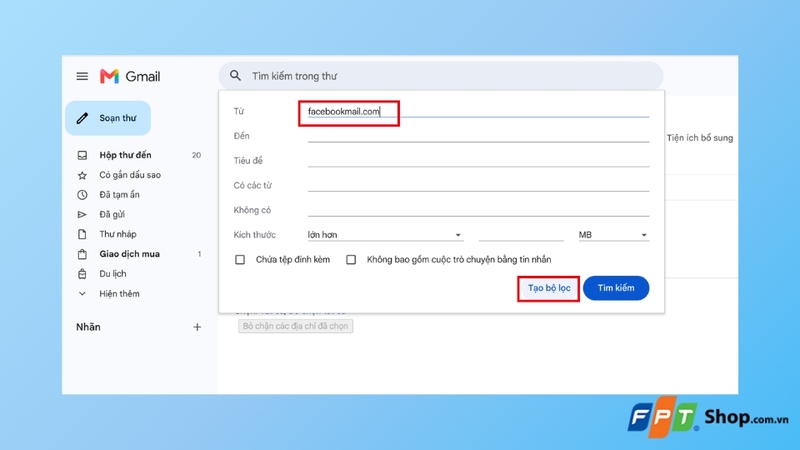The width and height of the screenshot is (800, 450).
Task: Click the Tìm kiếm search button
Action: pyautogui.click(x=616, y=288)
